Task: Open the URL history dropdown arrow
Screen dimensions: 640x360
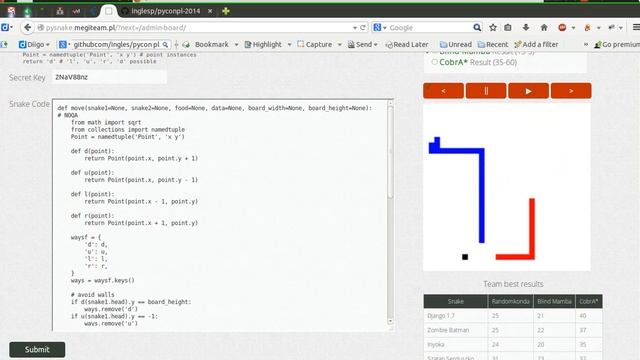Action: [x=355, y=28]
